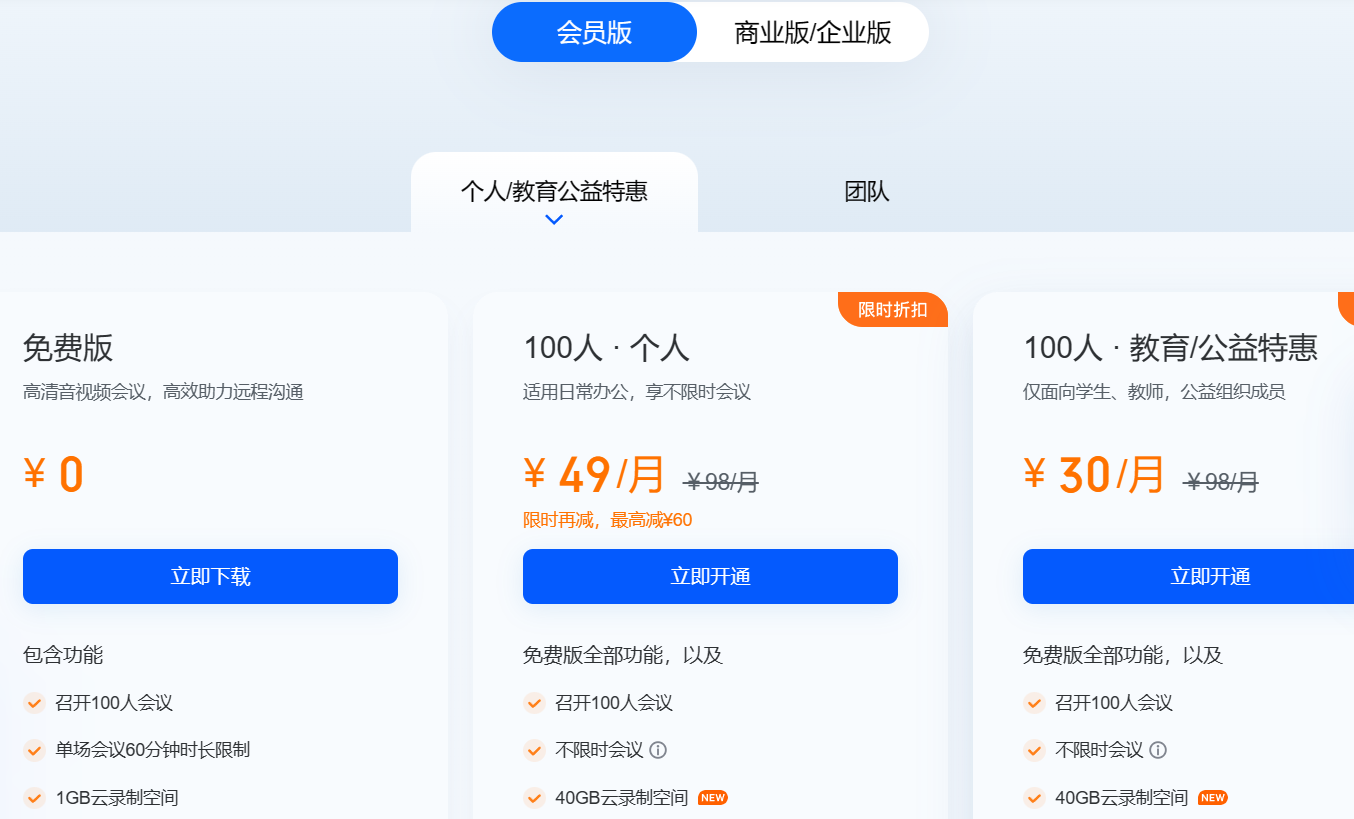Viewport: 1354px width, 819px height.
Task: Click 立即下载 button for 免费版
Action: 210,576
